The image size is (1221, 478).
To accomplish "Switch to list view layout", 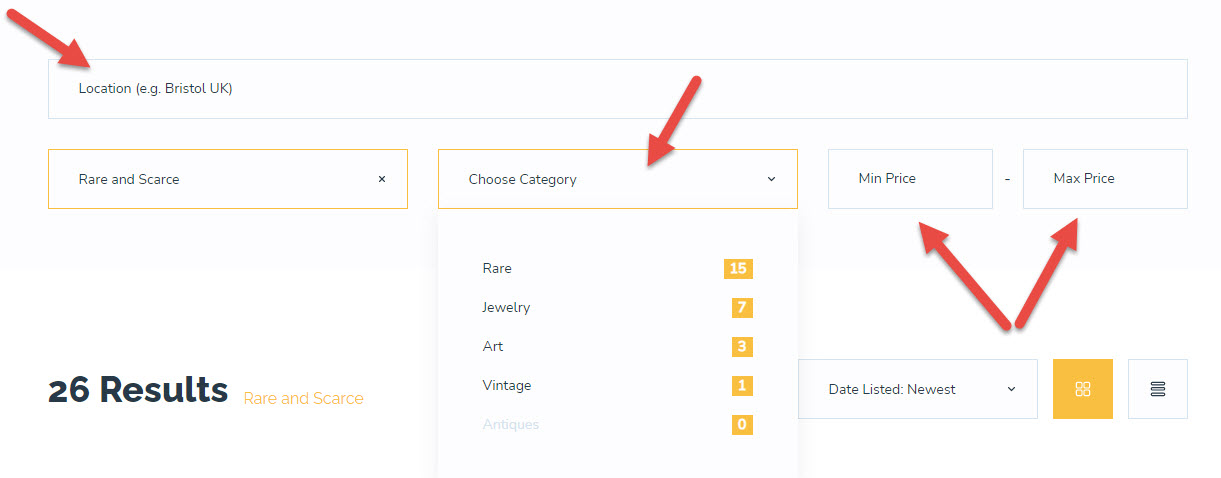I will (x=1157, y=389).
